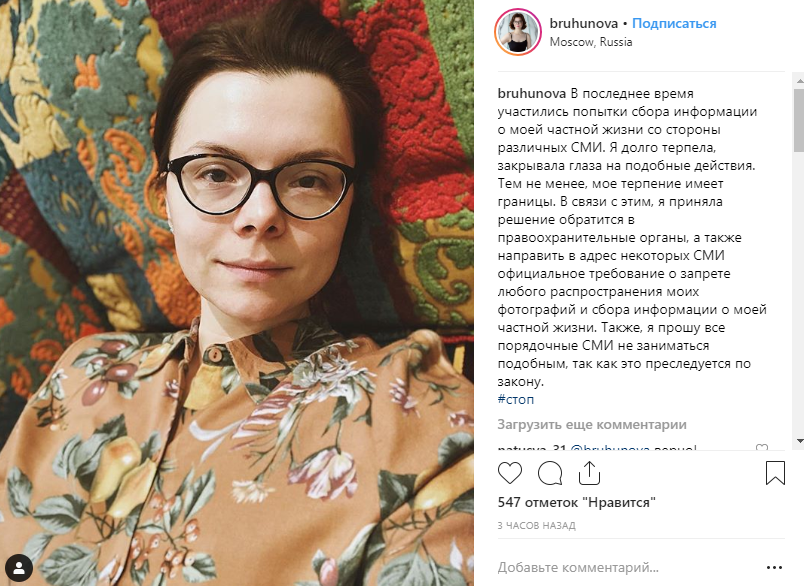804x586 pixels.
Task: Save the post with the bookmark icon
Action: (775, 473)
